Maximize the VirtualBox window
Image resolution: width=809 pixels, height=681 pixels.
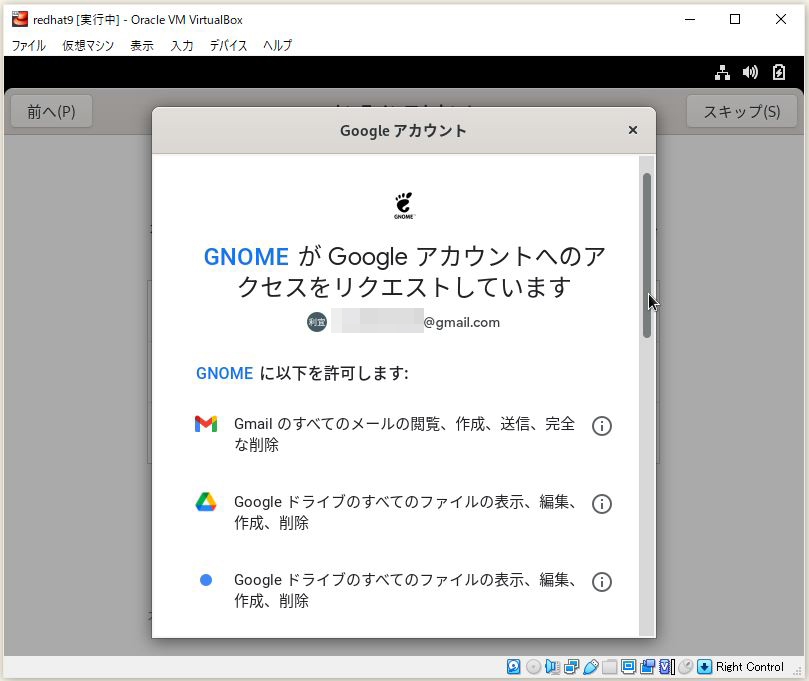click(735, 20)
